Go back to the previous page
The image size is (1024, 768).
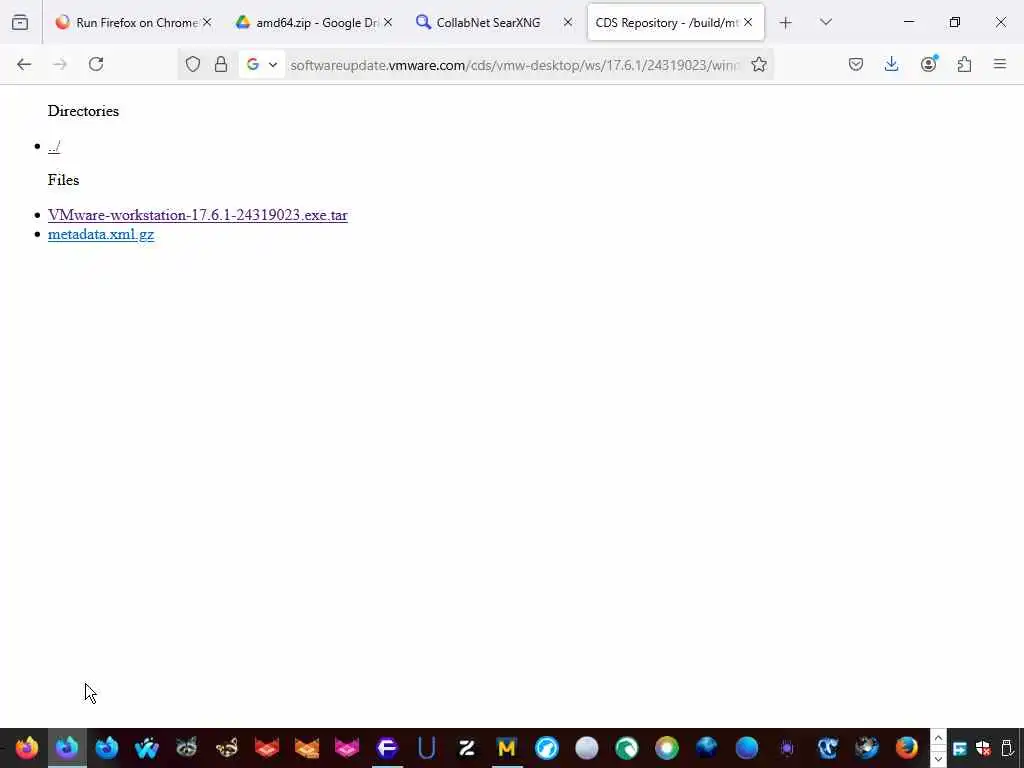tap(24, 64)
